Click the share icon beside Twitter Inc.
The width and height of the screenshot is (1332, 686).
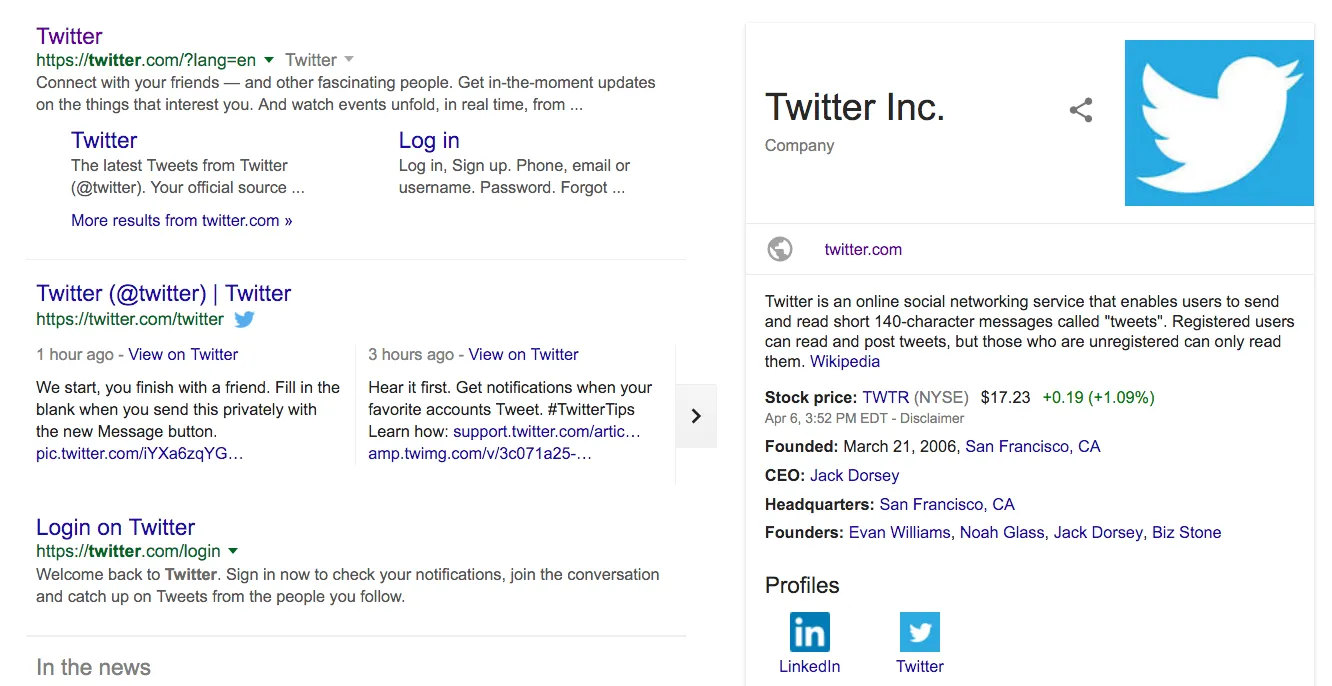pyautogui.click(x=1081, y=110)
